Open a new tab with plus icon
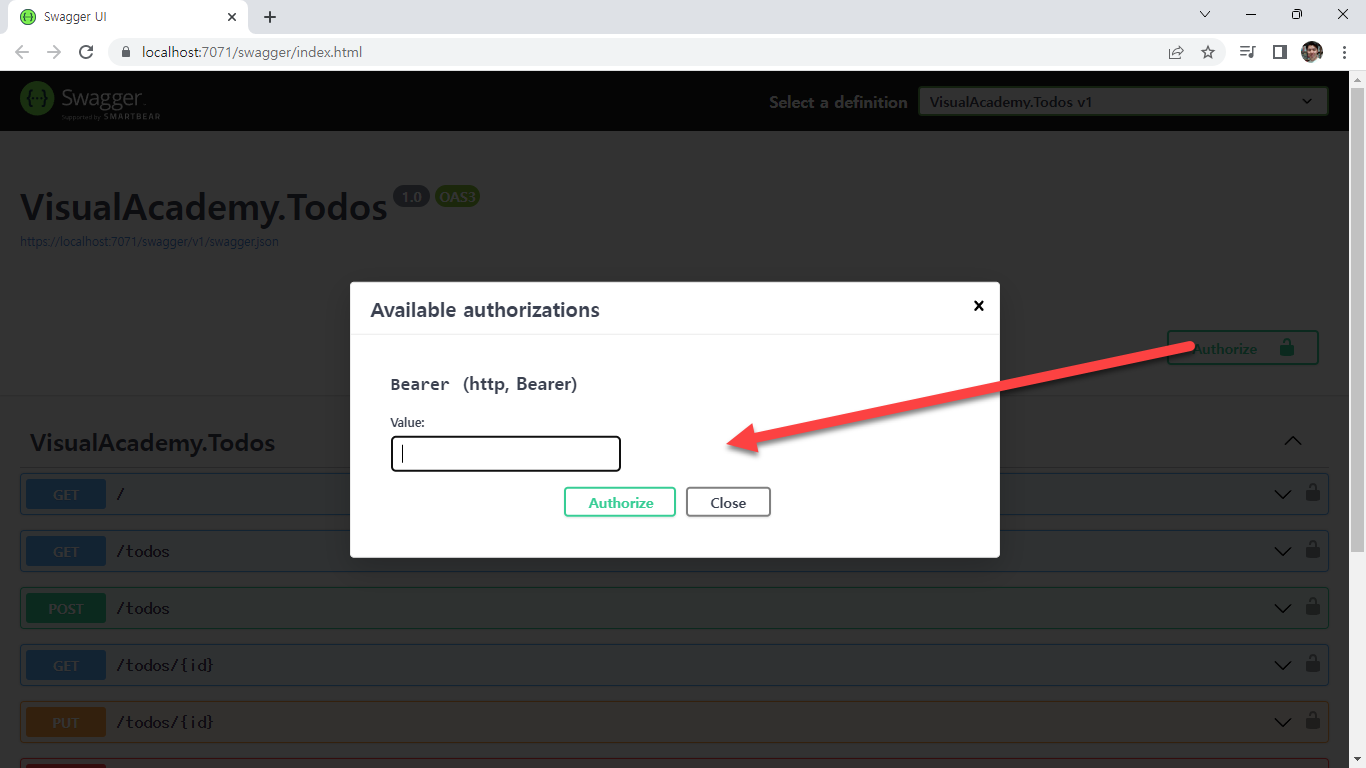The image size is (1366, 768). pos(270,17)
